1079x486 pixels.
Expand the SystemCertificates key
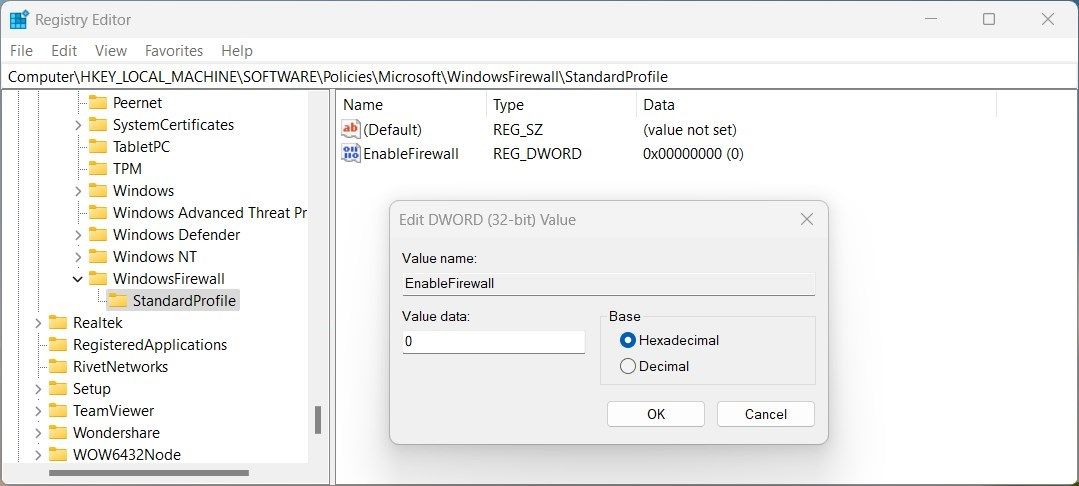[x=78, y=125]
